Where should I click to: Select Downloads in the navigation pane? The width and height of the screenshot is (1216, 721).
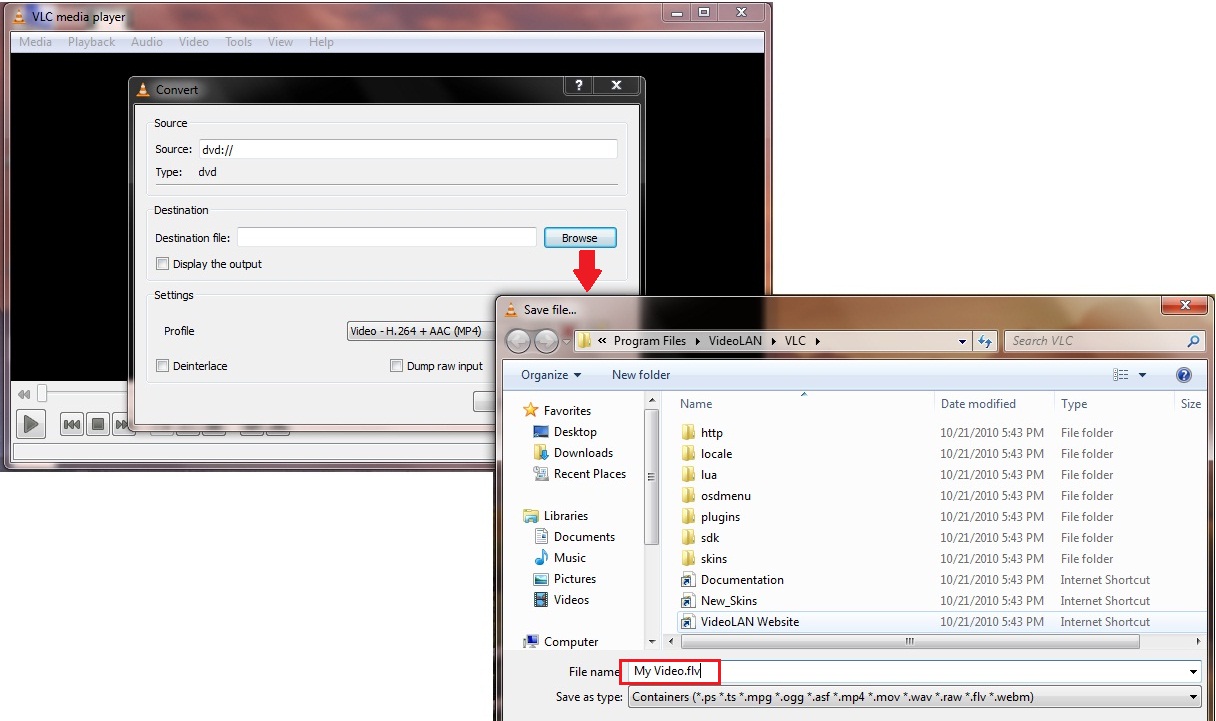(583, 453)
